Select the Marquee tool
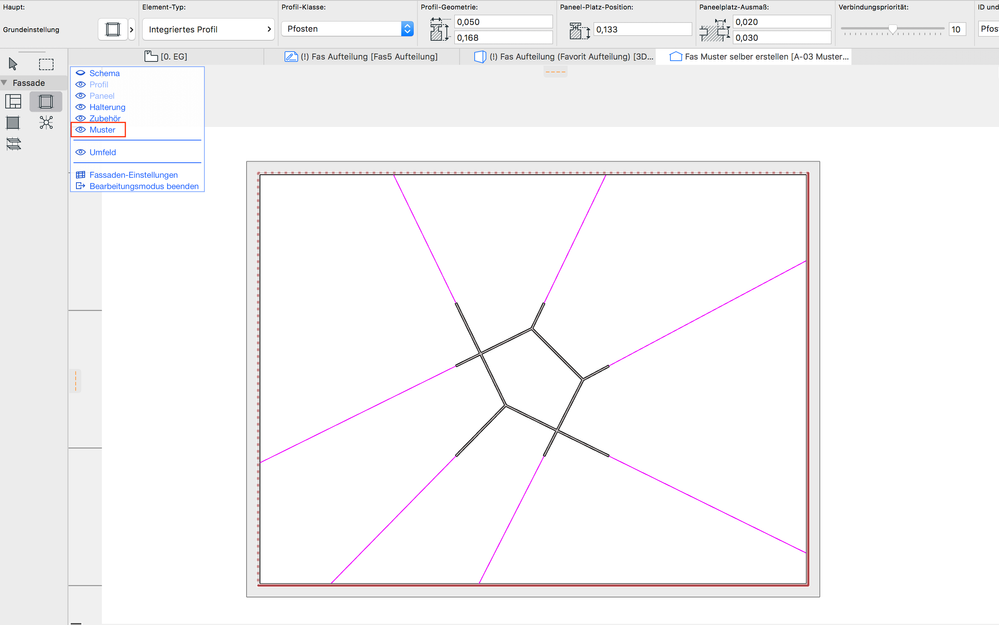Image resolution: width=999 pixels, height=625 pixels. click(x=46, y=64)
